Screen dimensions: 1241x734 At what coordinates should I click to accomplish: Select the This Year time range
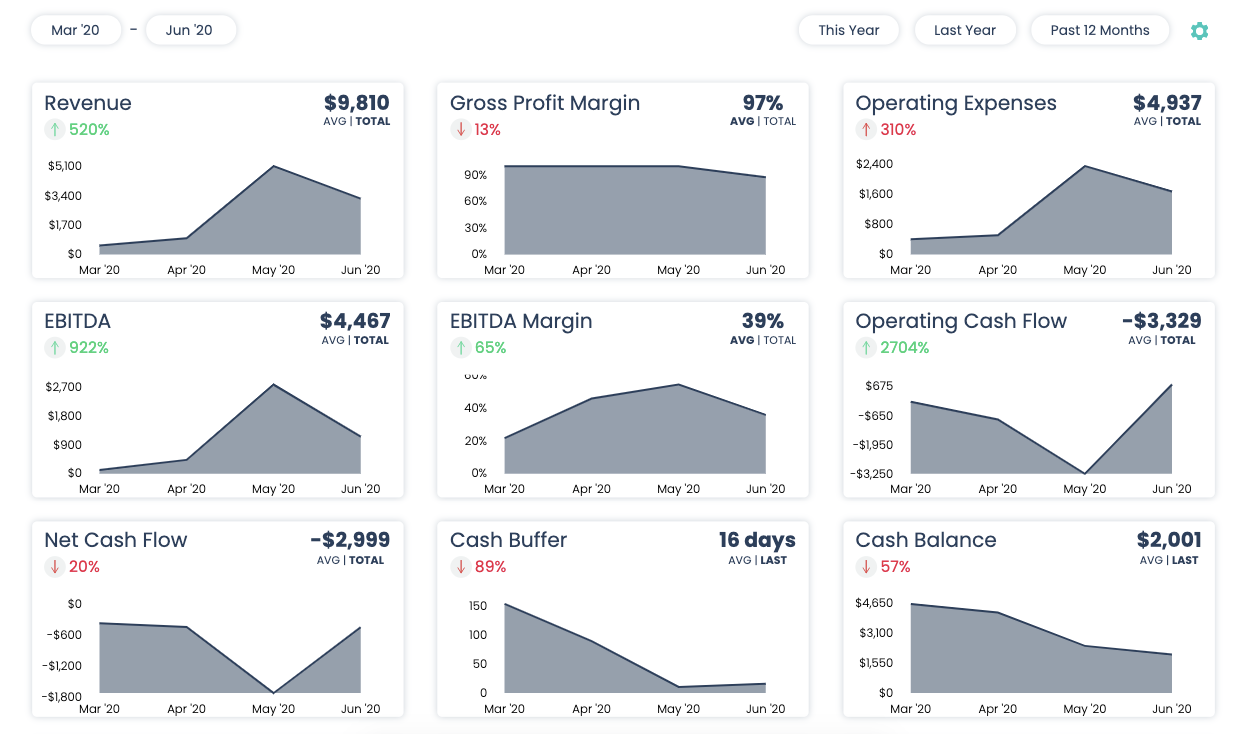click(848, 30)
